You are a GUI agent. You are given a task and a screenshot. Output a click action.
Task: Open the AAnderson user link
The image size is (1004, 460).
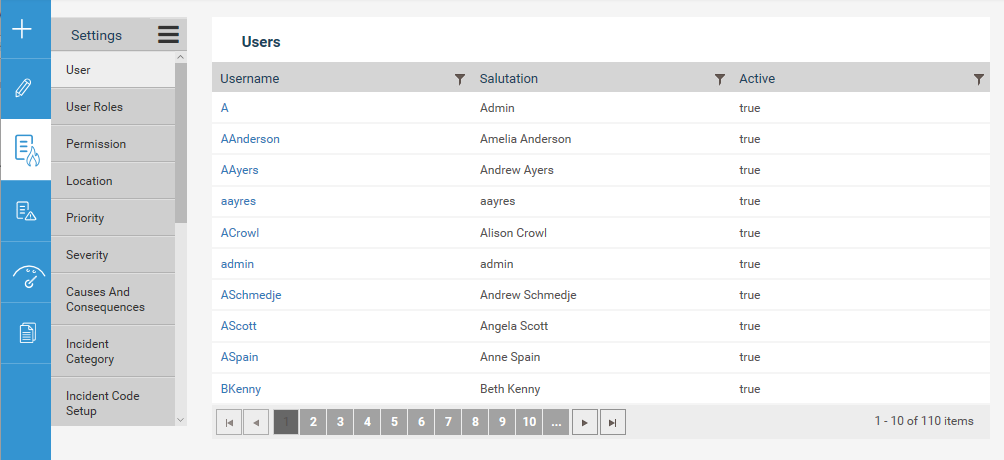pyautogui.click(x=250, y=139)
